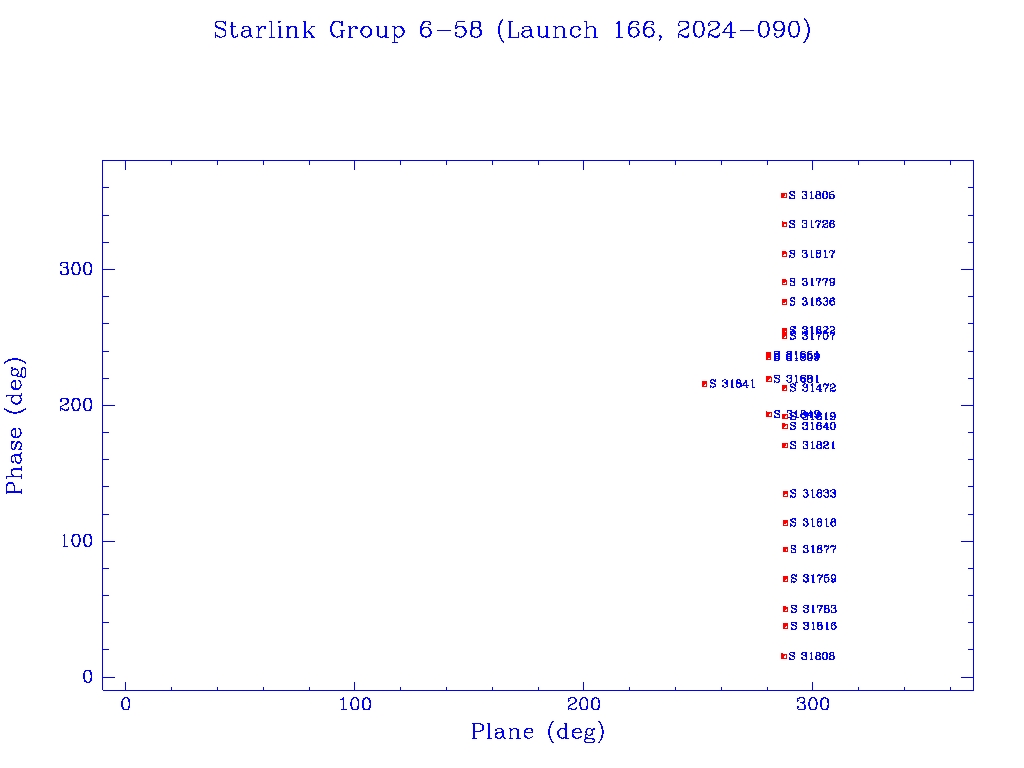Click the satellite label "S 31818"

[x=813, y=522]
